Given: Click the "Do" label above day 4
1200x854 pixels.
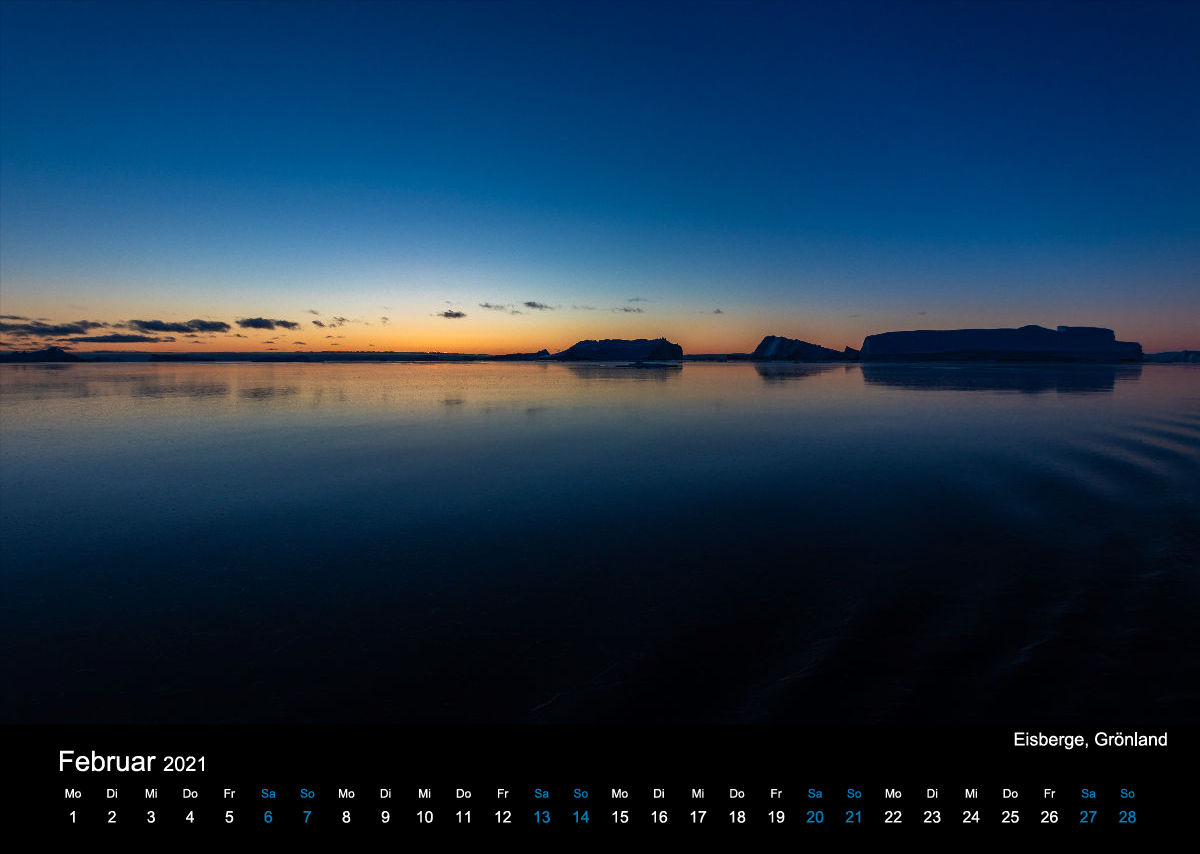Looking at the screenshot, I should [190, 794].
